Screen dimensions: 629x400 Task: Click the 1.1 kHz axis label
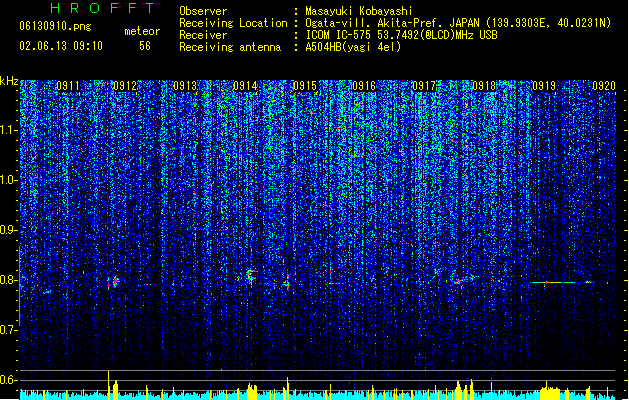[9, 130]
